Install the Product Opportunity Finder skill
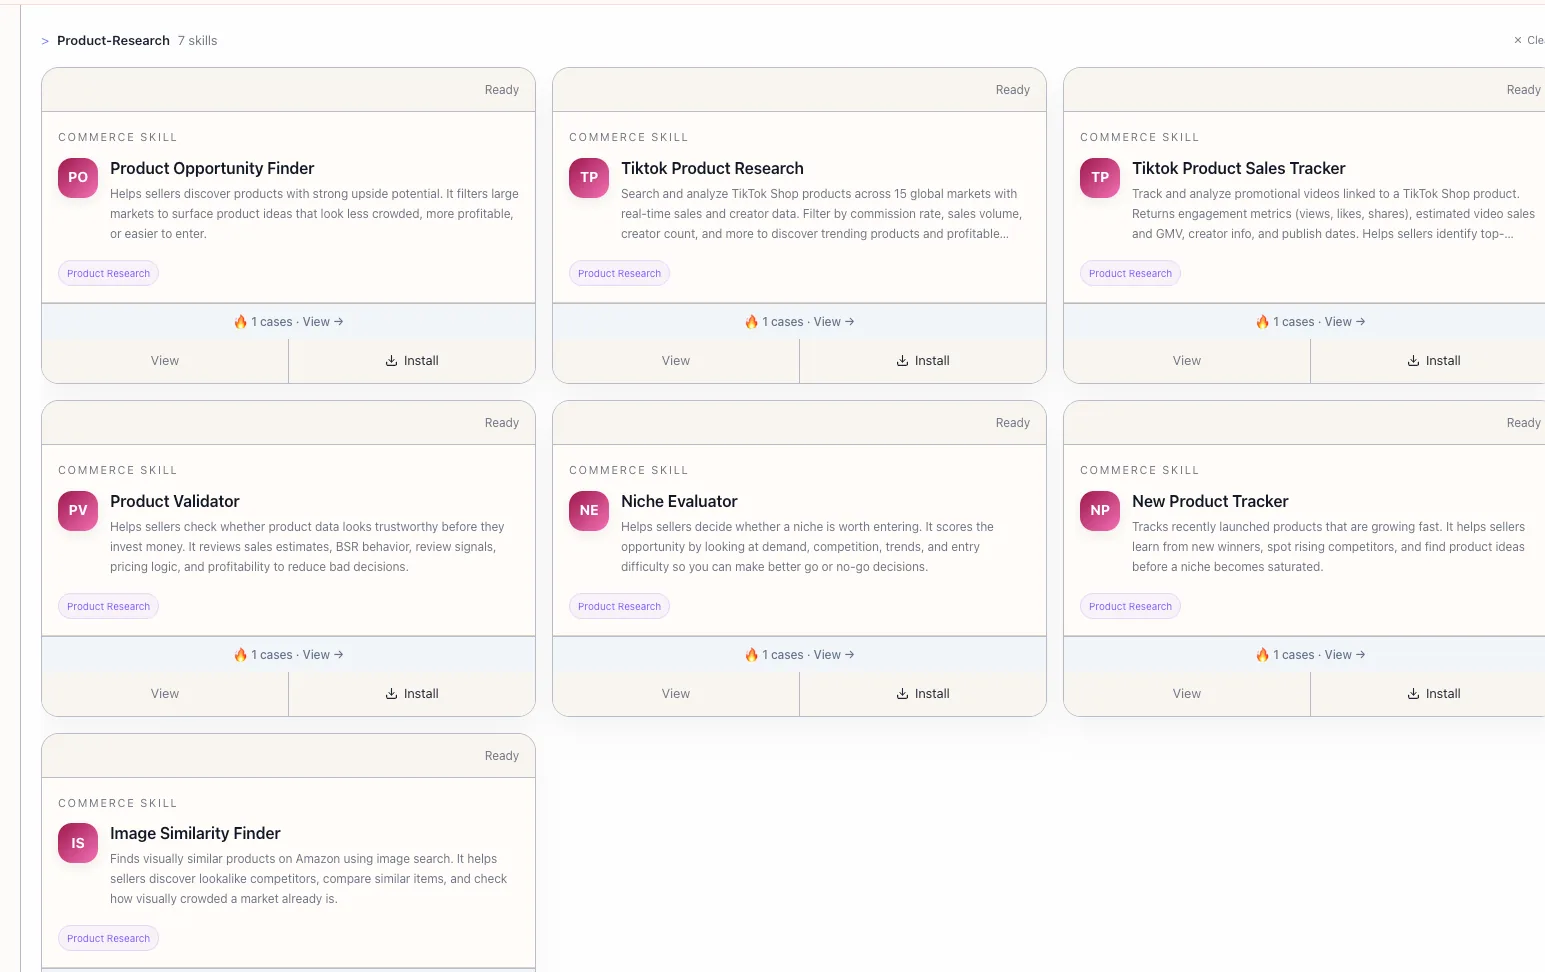This screenshot has height=972, width=1545. 412,361
